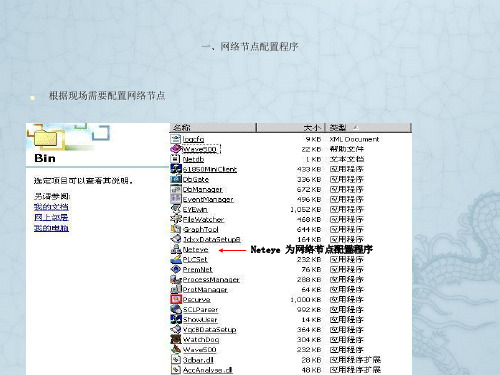Image resolution: width=500 pixels, height=375 pixels.
Task: Click the '164 KB' size cell
Action: click(309, 239)
